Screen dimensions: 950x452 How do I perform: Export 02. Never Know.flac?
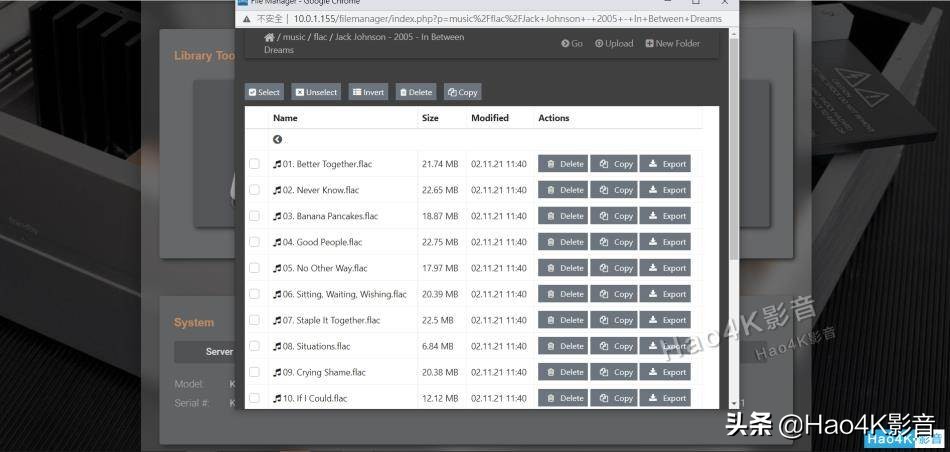coord(665,190)
